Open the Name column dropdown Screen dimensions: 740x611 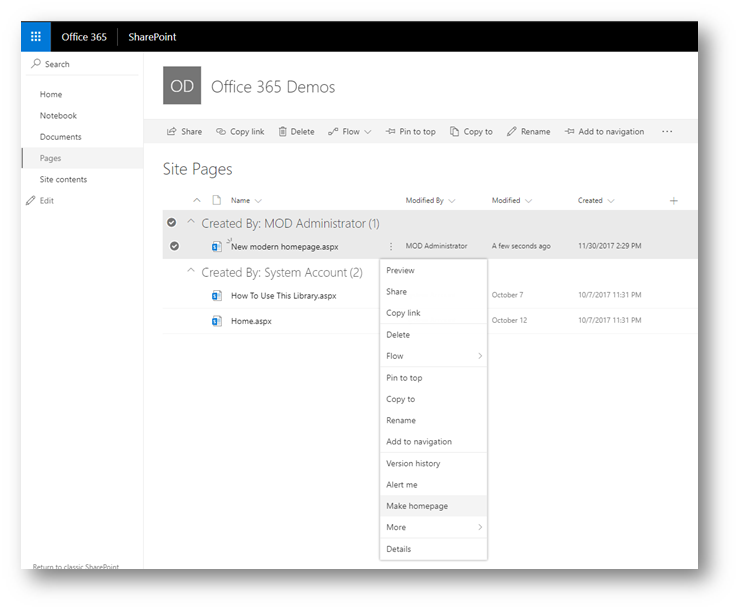click(x=258, y=201)
